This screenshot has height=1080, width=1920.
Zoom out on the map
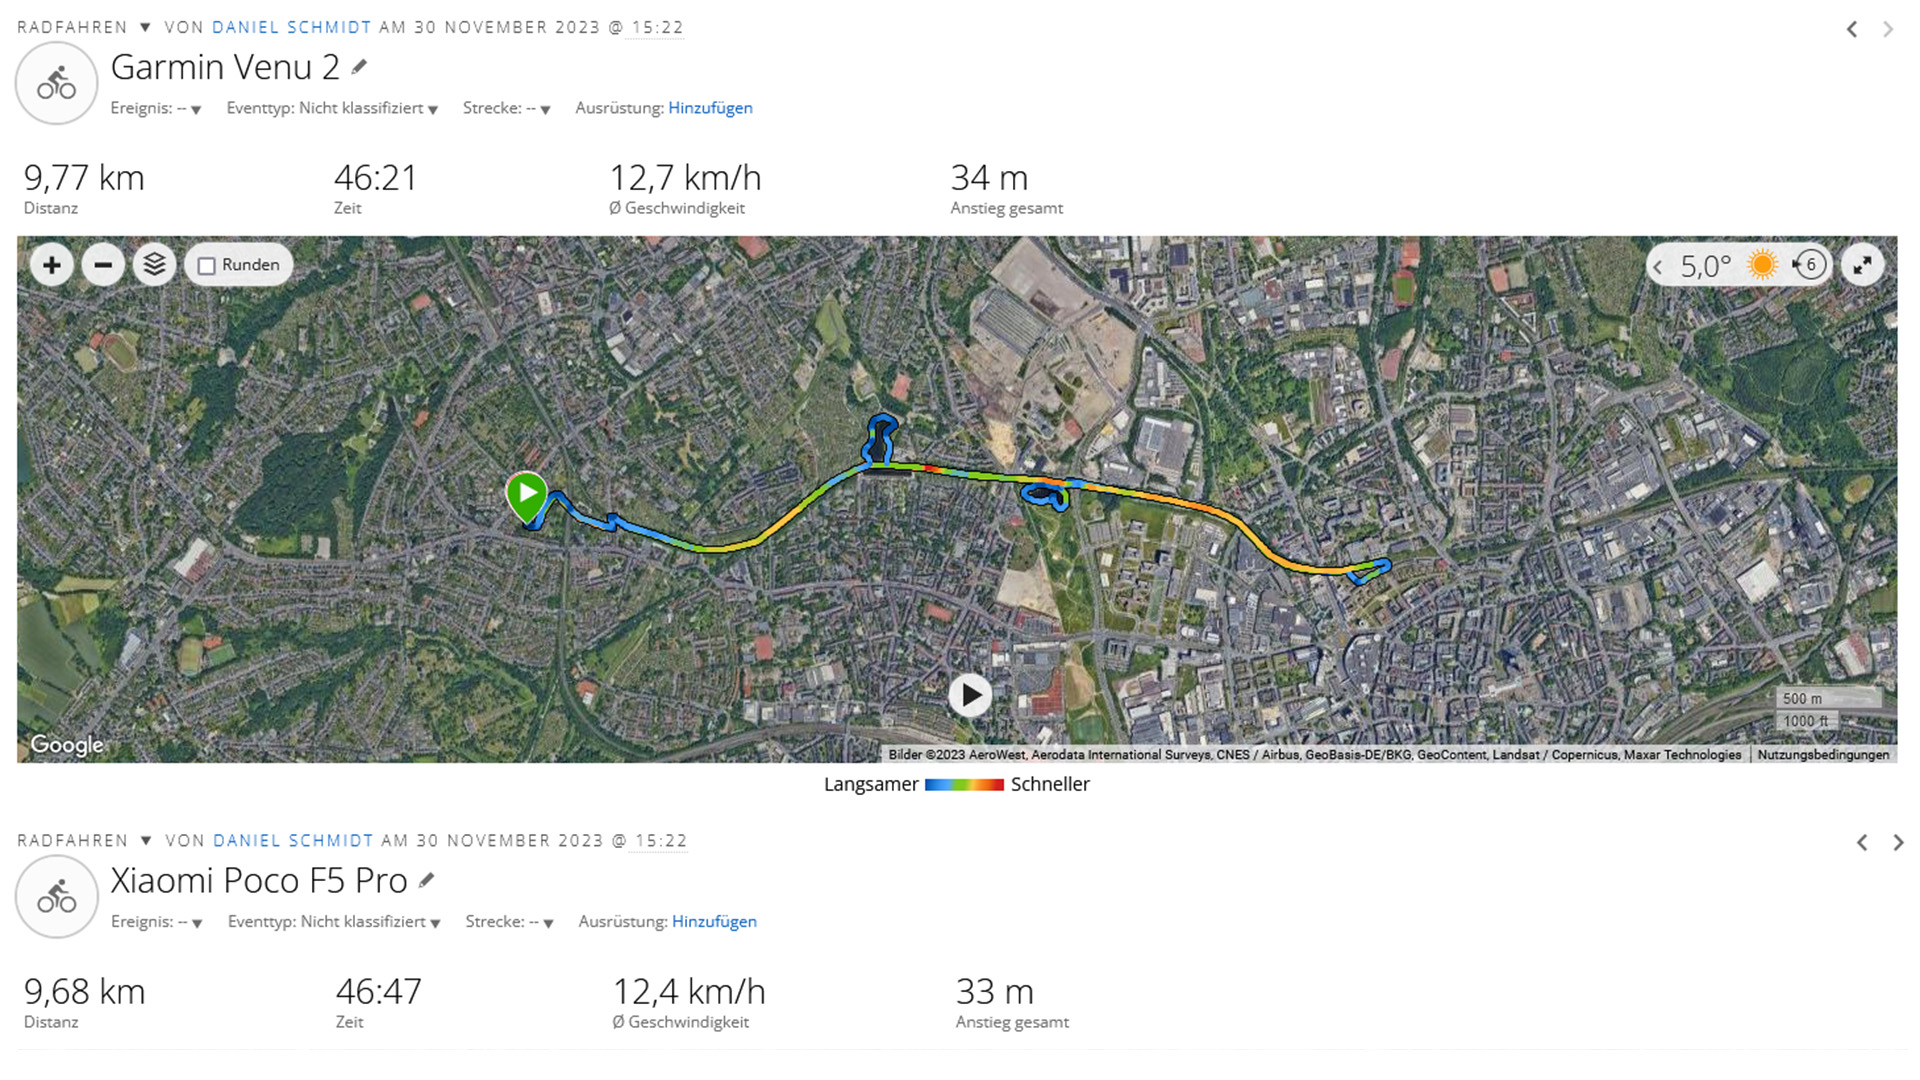(103, 265)
